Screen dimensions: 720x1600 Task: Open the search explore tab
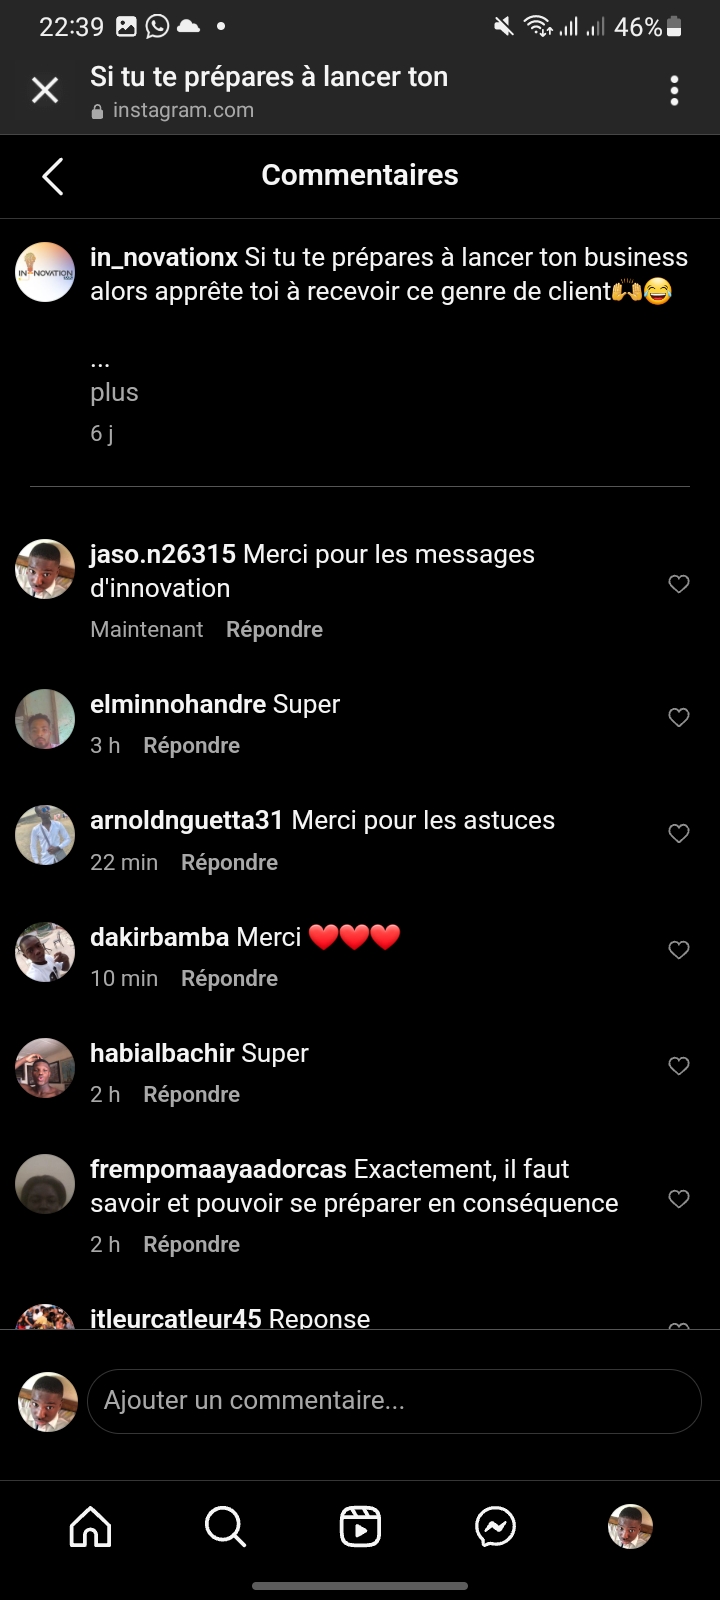click(x=225, y=1527)
